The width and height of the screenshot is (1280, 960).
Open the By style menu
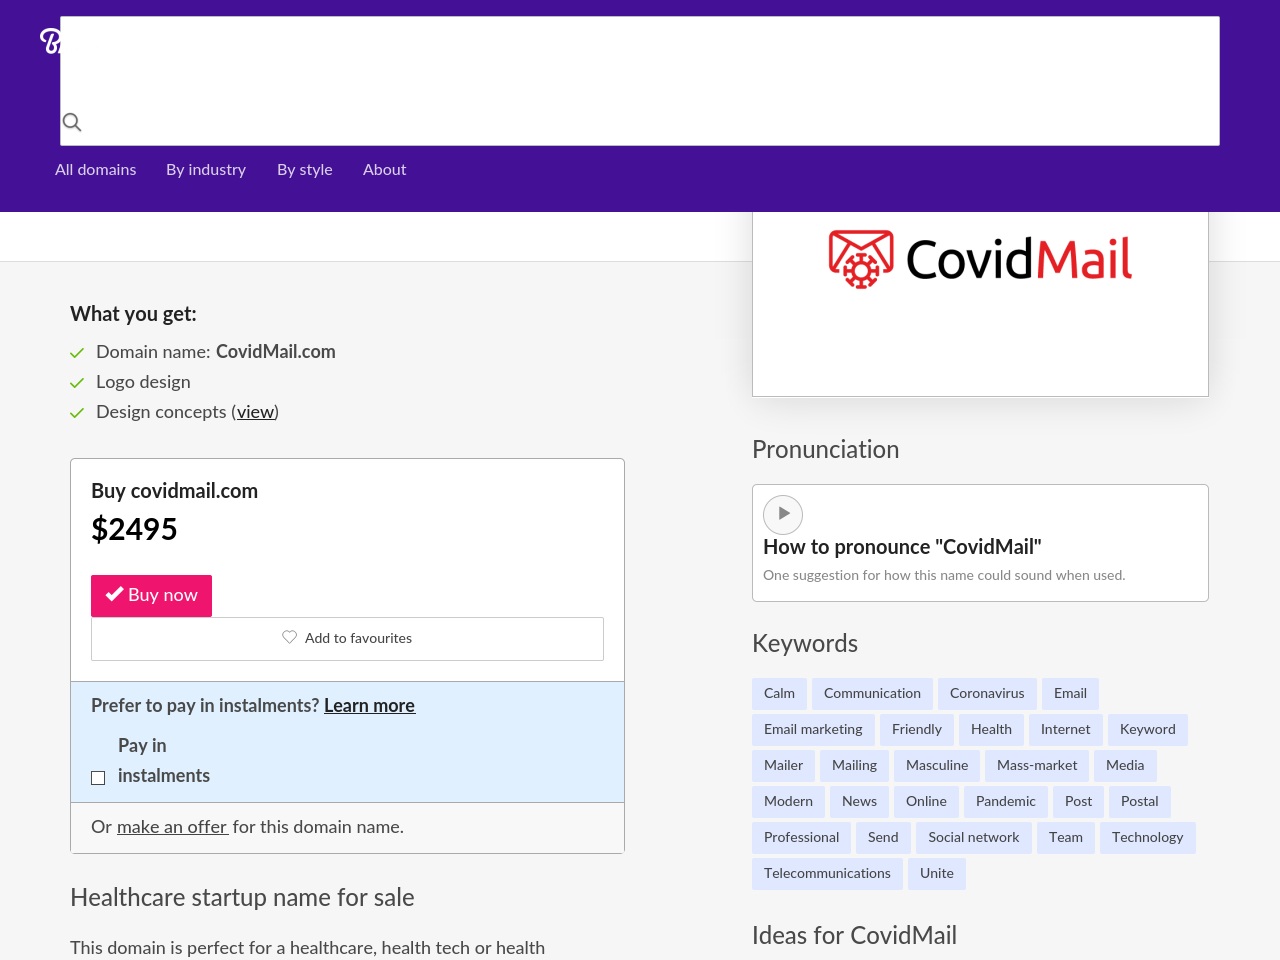[x=305, y=170]
